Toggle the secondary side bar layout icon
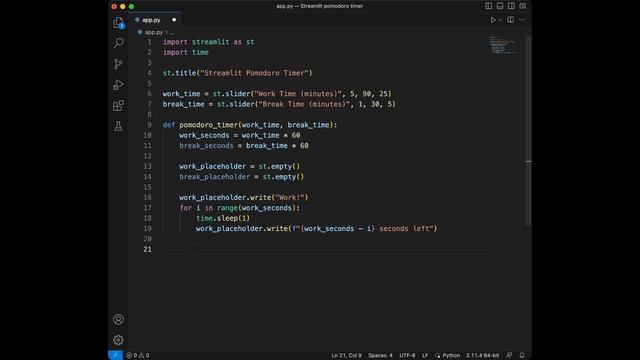640x360 pixels. tap(511, 6)
